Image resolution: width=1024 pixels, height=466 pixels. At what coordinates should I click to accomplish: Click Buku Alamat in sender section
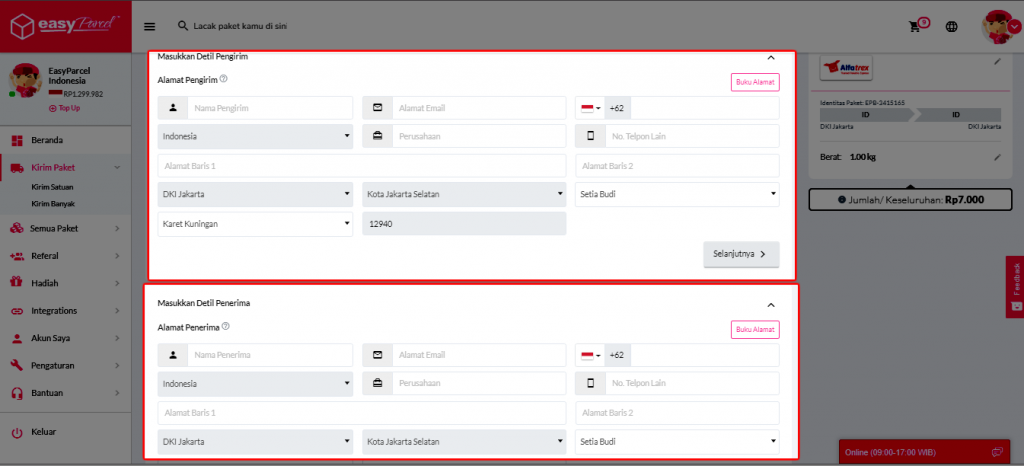[755, 83]
